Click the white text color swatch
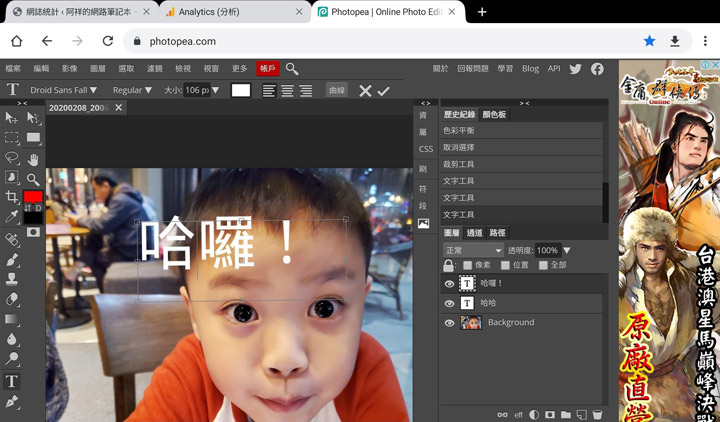Viewport: 720px width, 422px height. click(241, 90)
